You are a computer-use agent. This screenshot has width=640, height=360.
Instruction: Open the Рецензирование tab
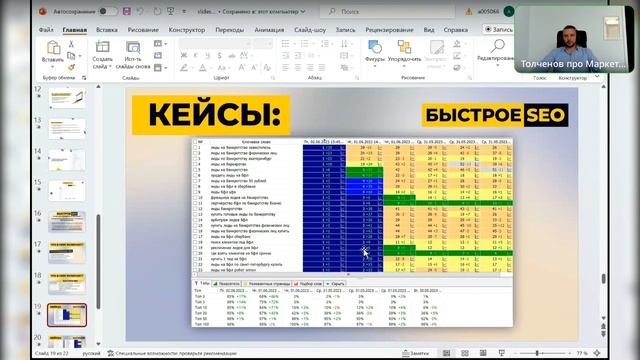coord(389,30)
